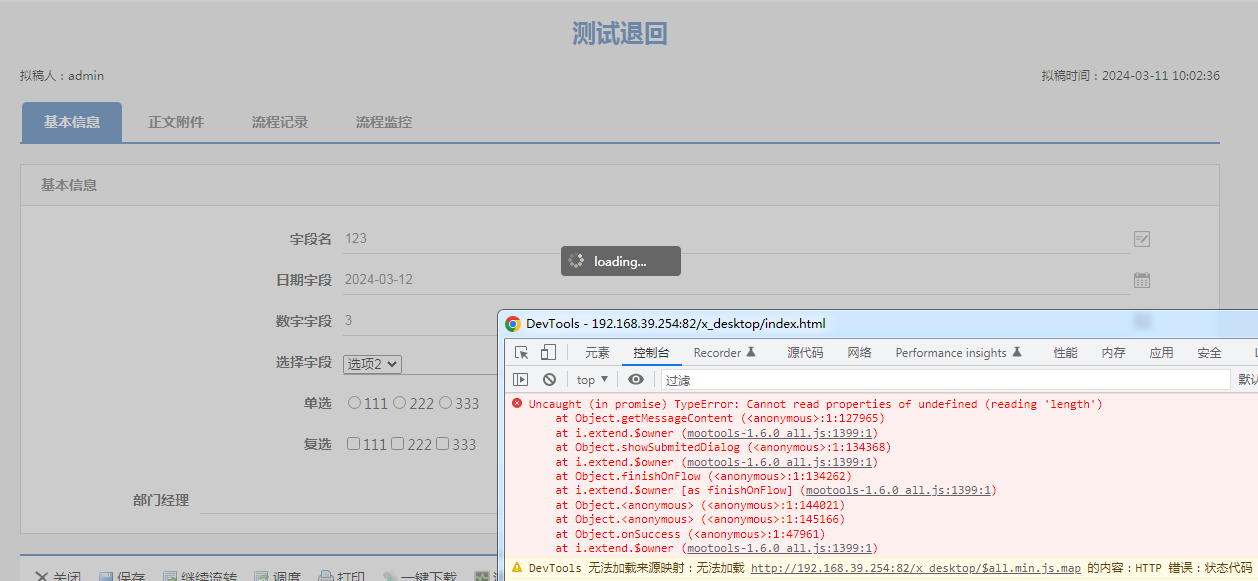
Task: Click the 一键下载 download button
Action: [419, 576]
